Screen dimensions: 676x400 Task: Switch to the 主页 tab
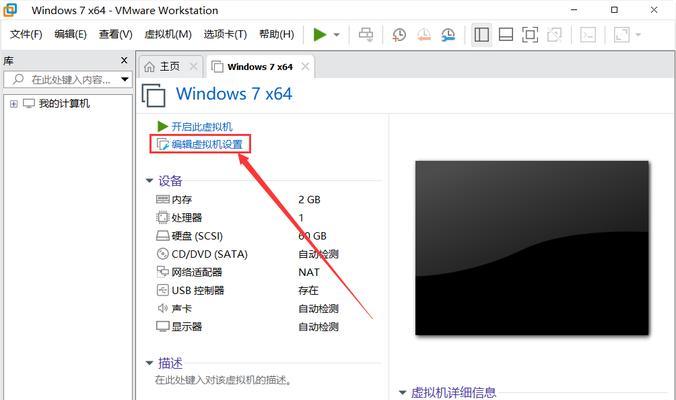click(x=170, y=66)
